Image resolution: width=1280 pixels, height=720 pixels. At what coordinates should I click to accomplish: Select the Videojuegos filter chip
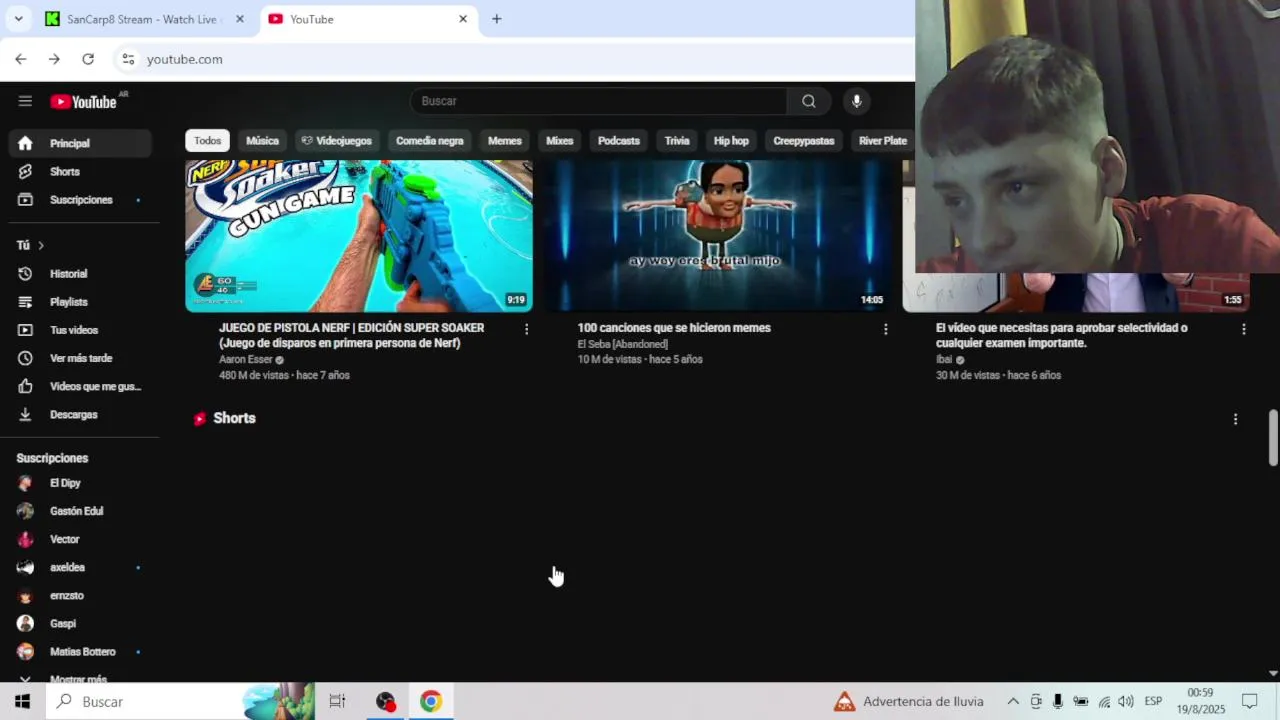tap(336, 141)
